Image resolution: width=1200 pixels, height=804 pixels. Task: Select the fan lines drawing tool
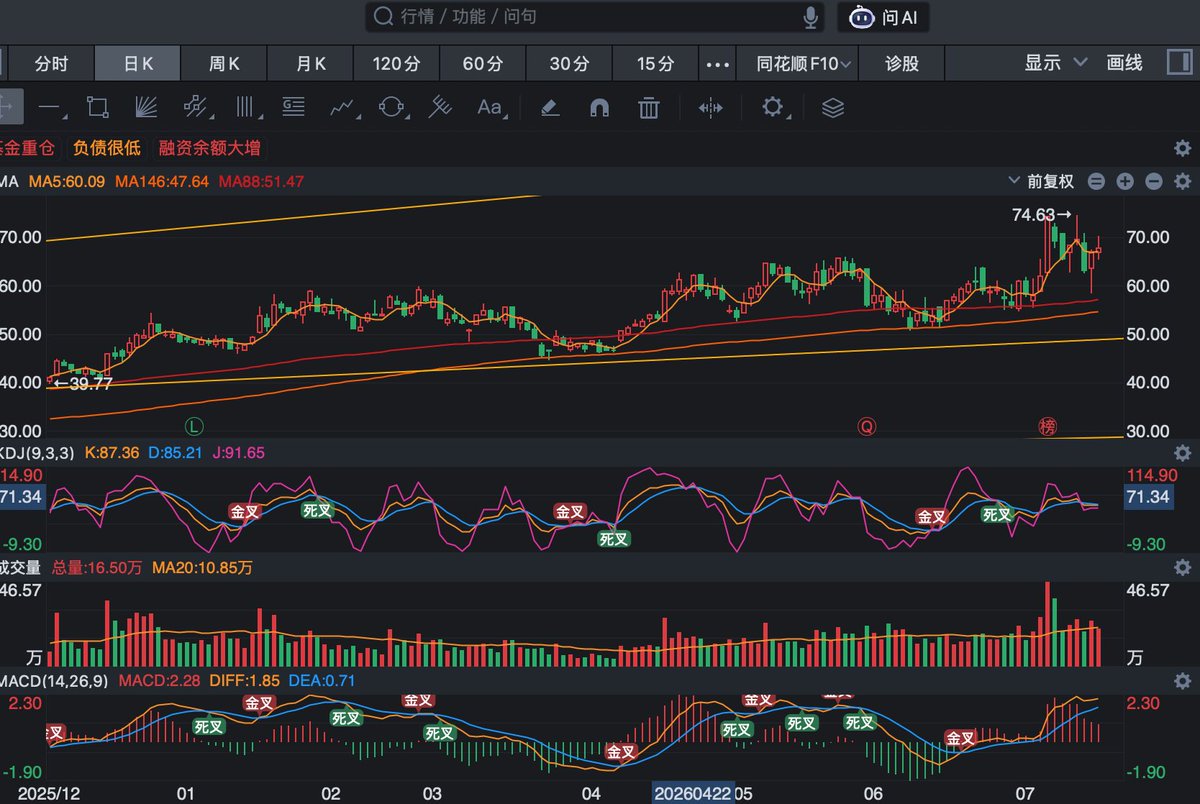coord(147,107)
